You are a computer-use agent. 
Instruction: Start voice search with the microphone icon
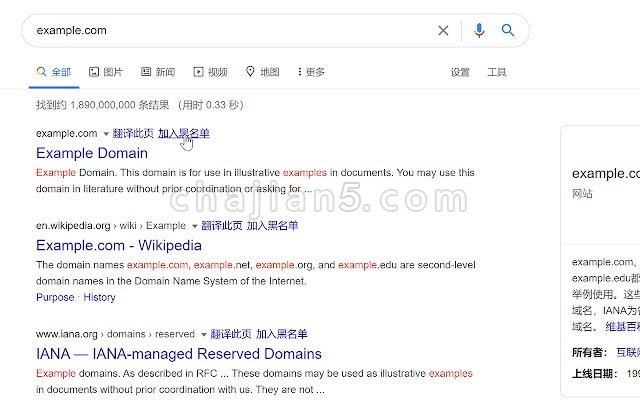[x=479, y=31]
